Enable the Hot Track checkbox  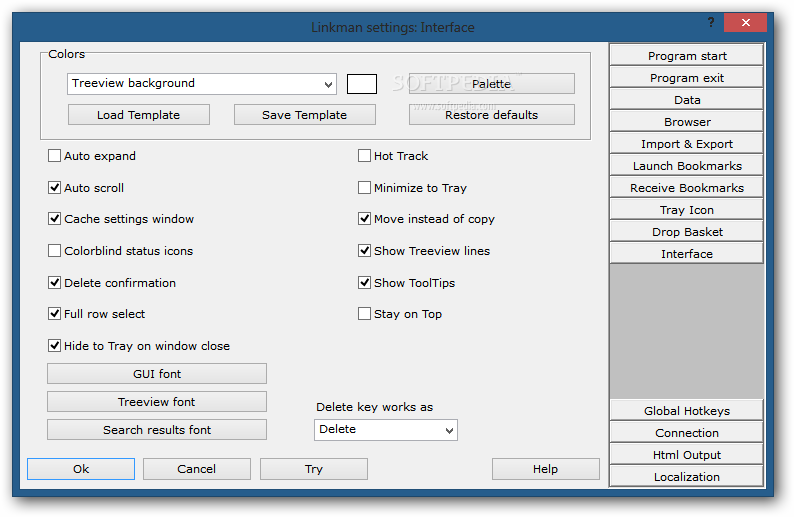364,155
